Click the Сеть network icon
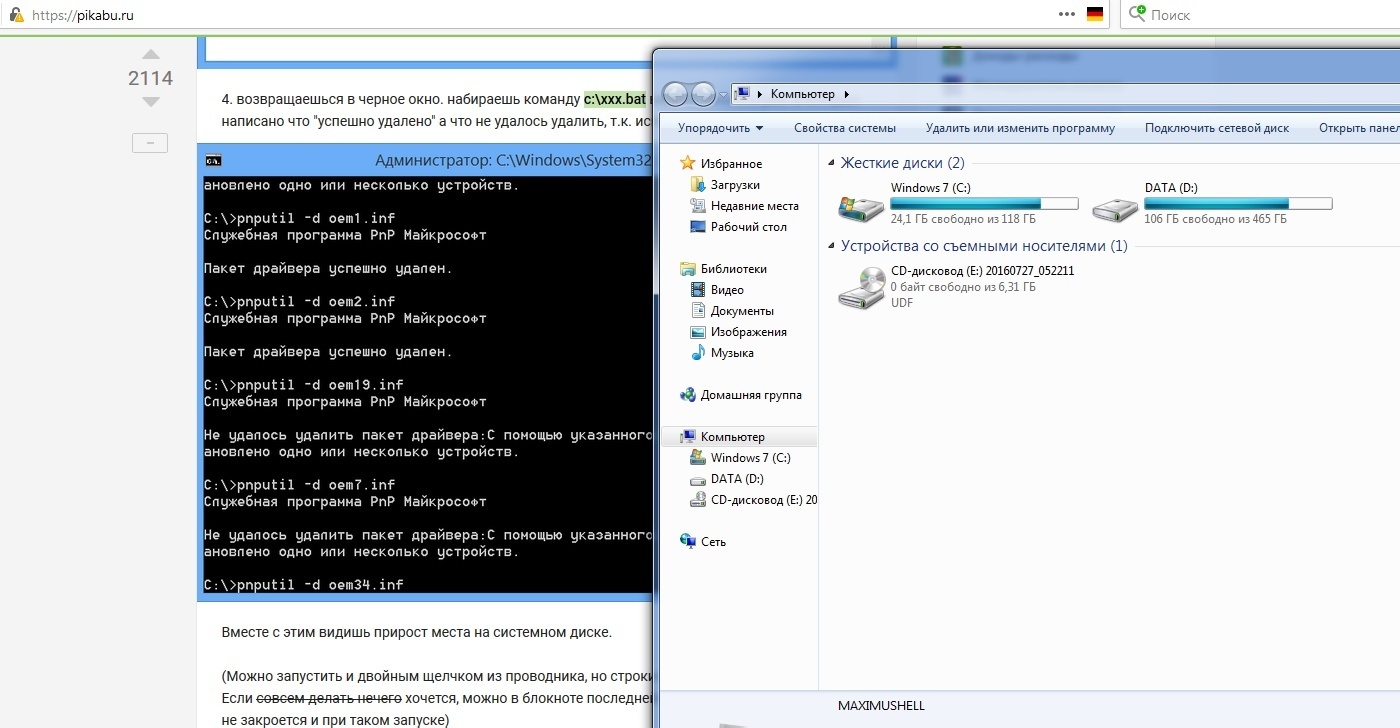The height and width of the screenshot is (728, 1400). 687,541
